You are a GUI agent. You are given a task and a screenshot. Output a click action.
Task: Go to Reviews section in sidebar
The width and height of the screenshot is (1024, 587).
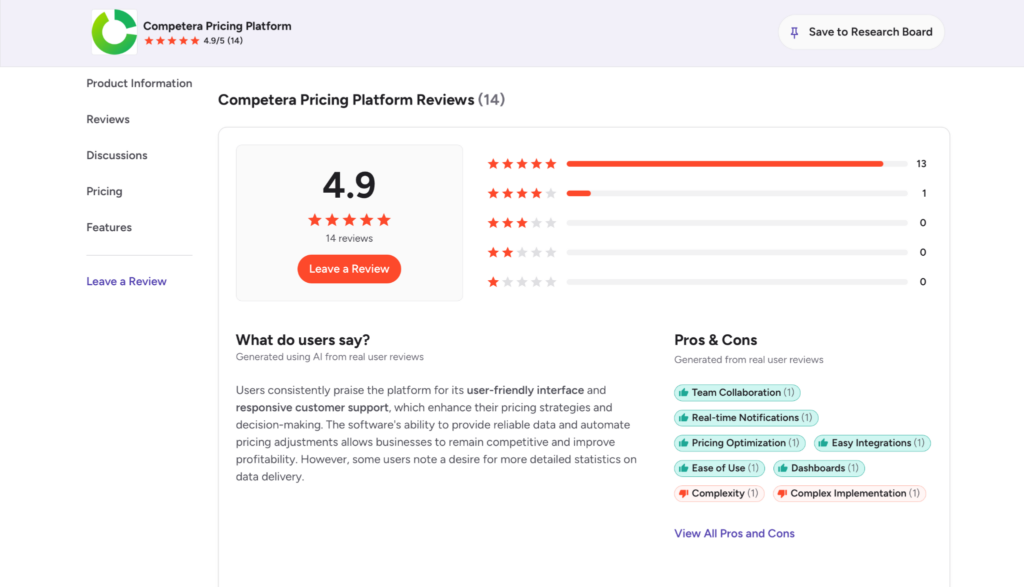(x=108, y=119)
